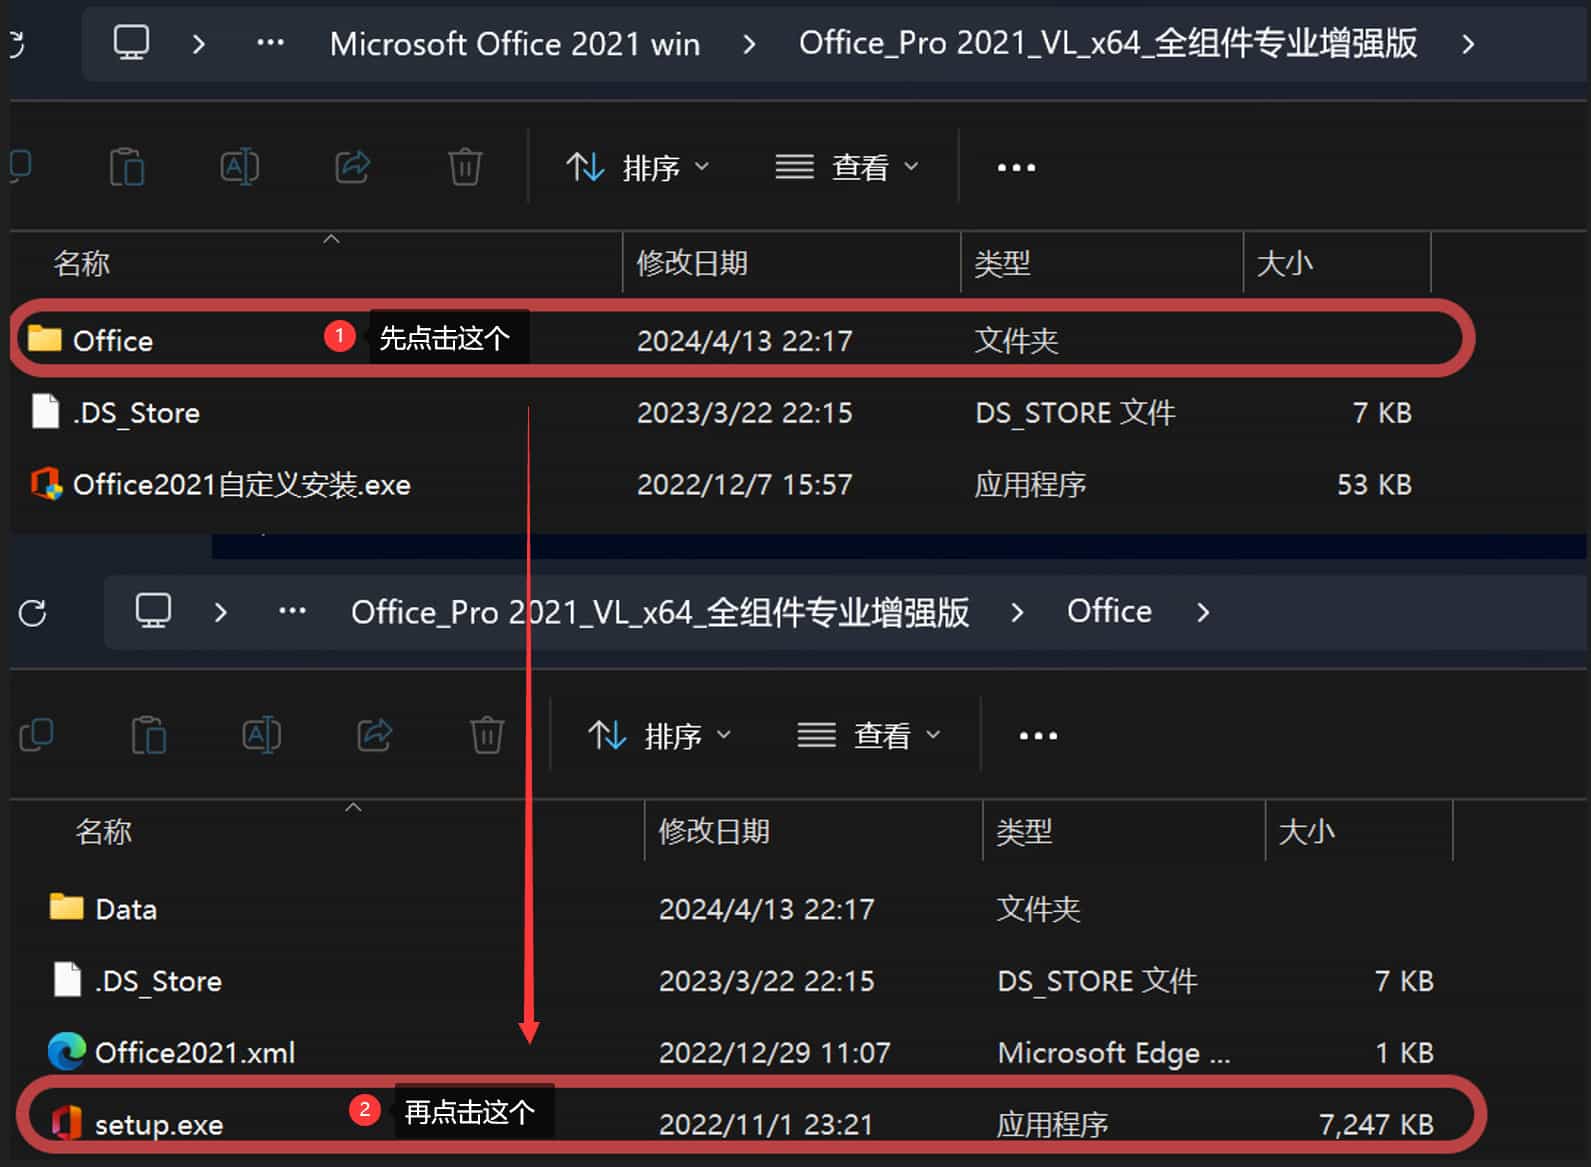This screenshot has width=1591, height=1167.
Task: Click the Copy icon in the lower window toolbar
Action: click(x=37, y=735)
